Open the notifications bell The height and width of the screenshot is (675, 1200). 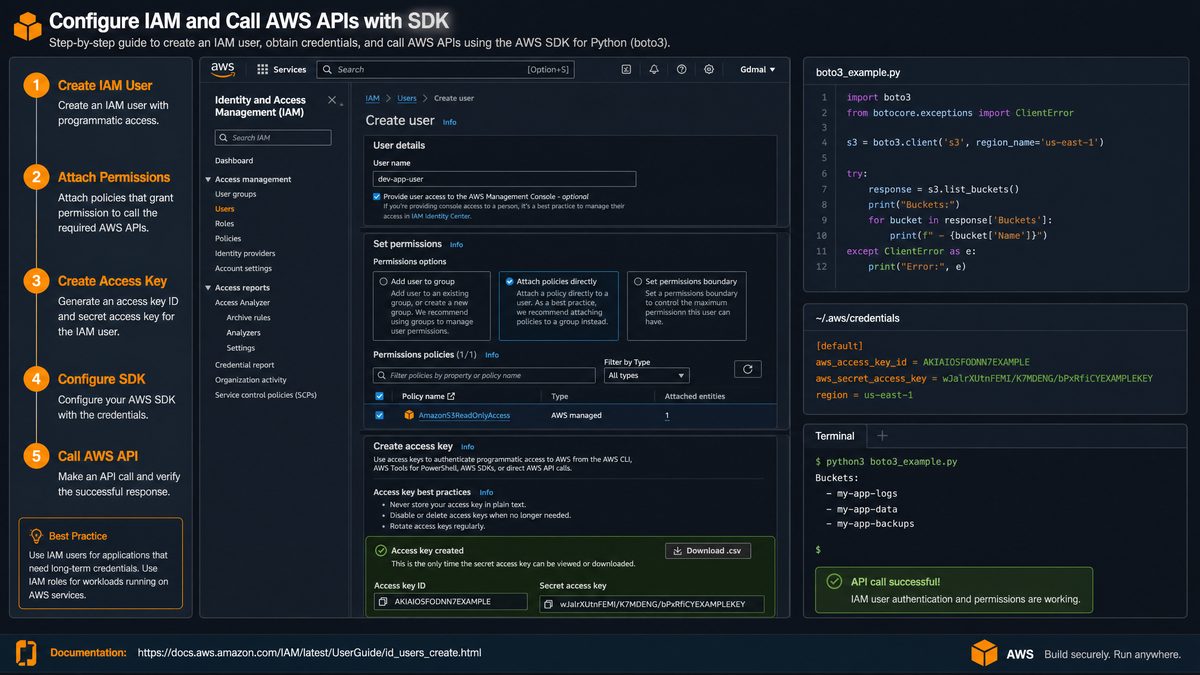[654, 70]
